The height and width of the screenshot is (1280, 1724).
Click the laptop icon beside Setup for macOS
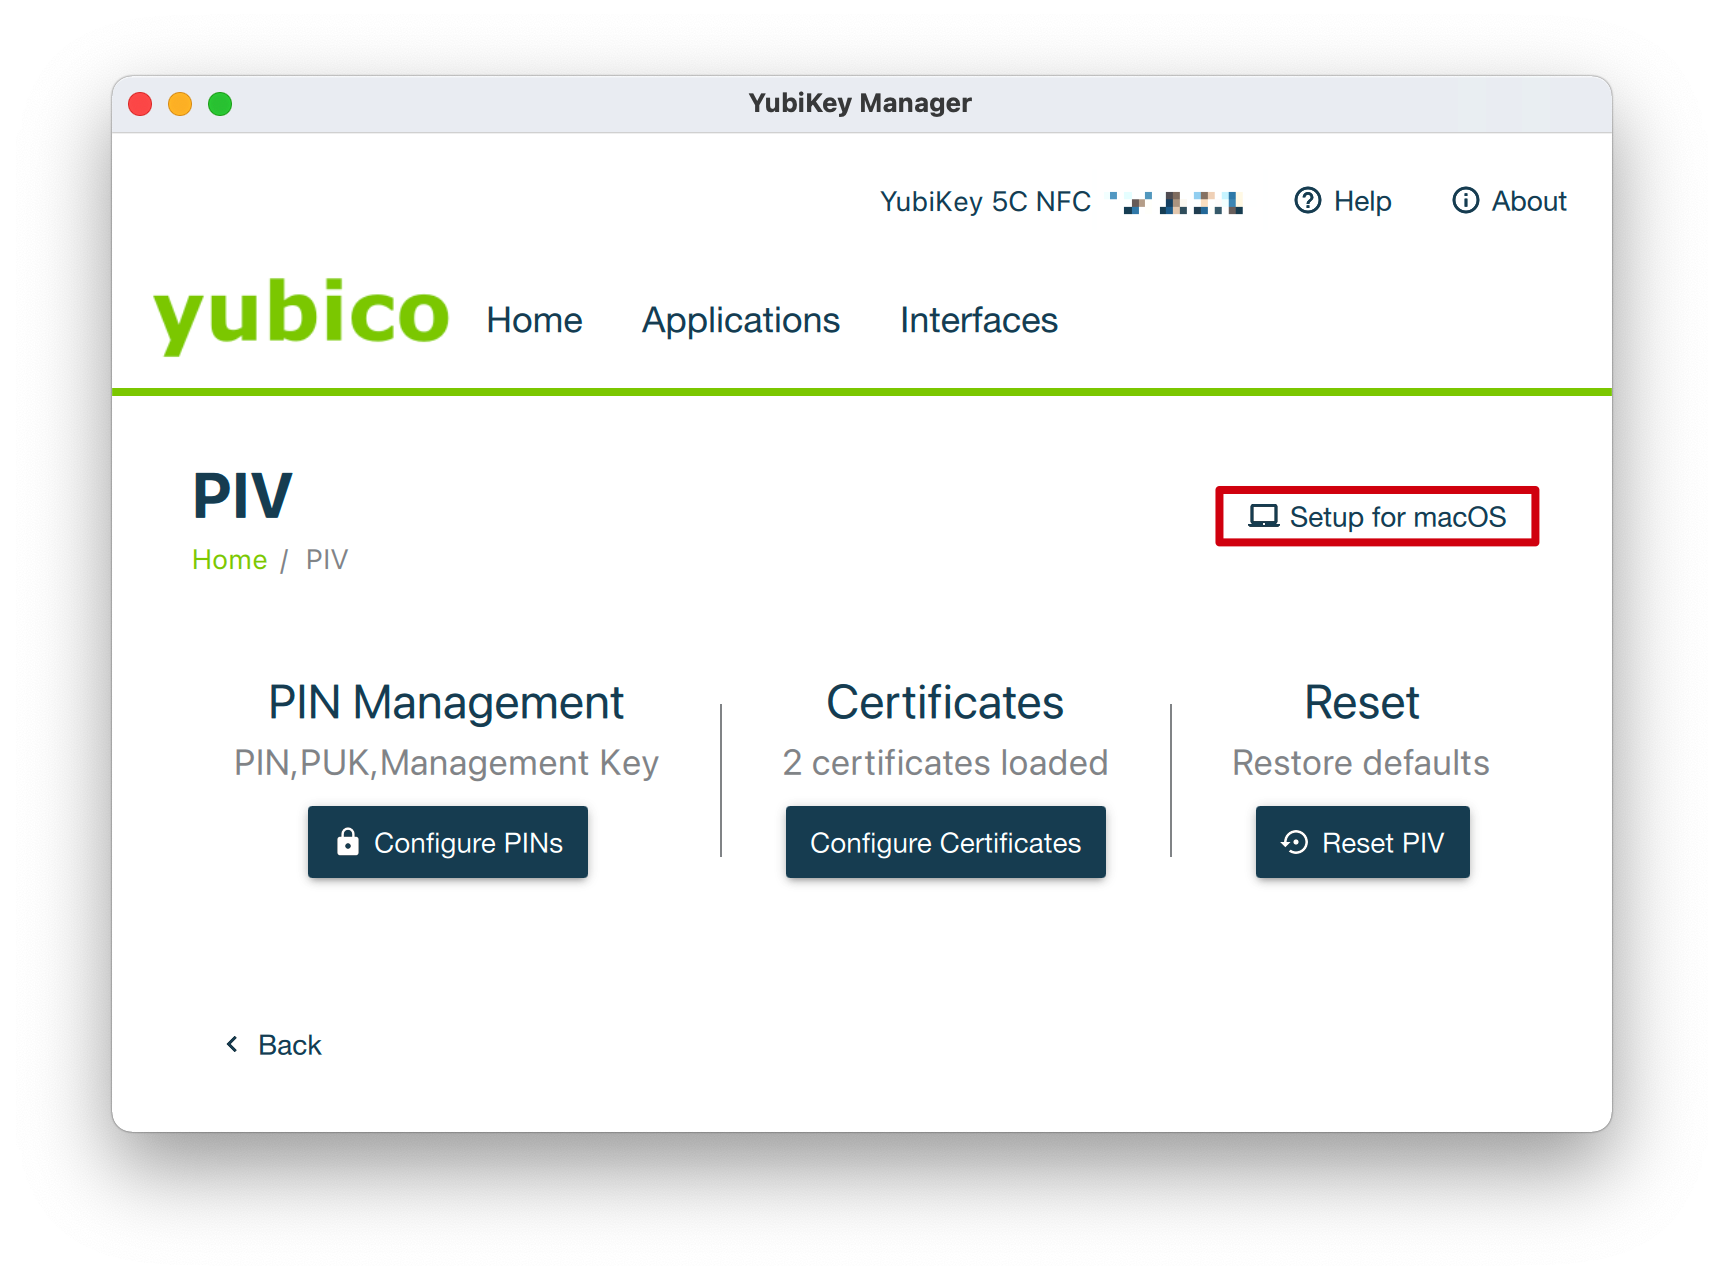[x=1263, y=516]
